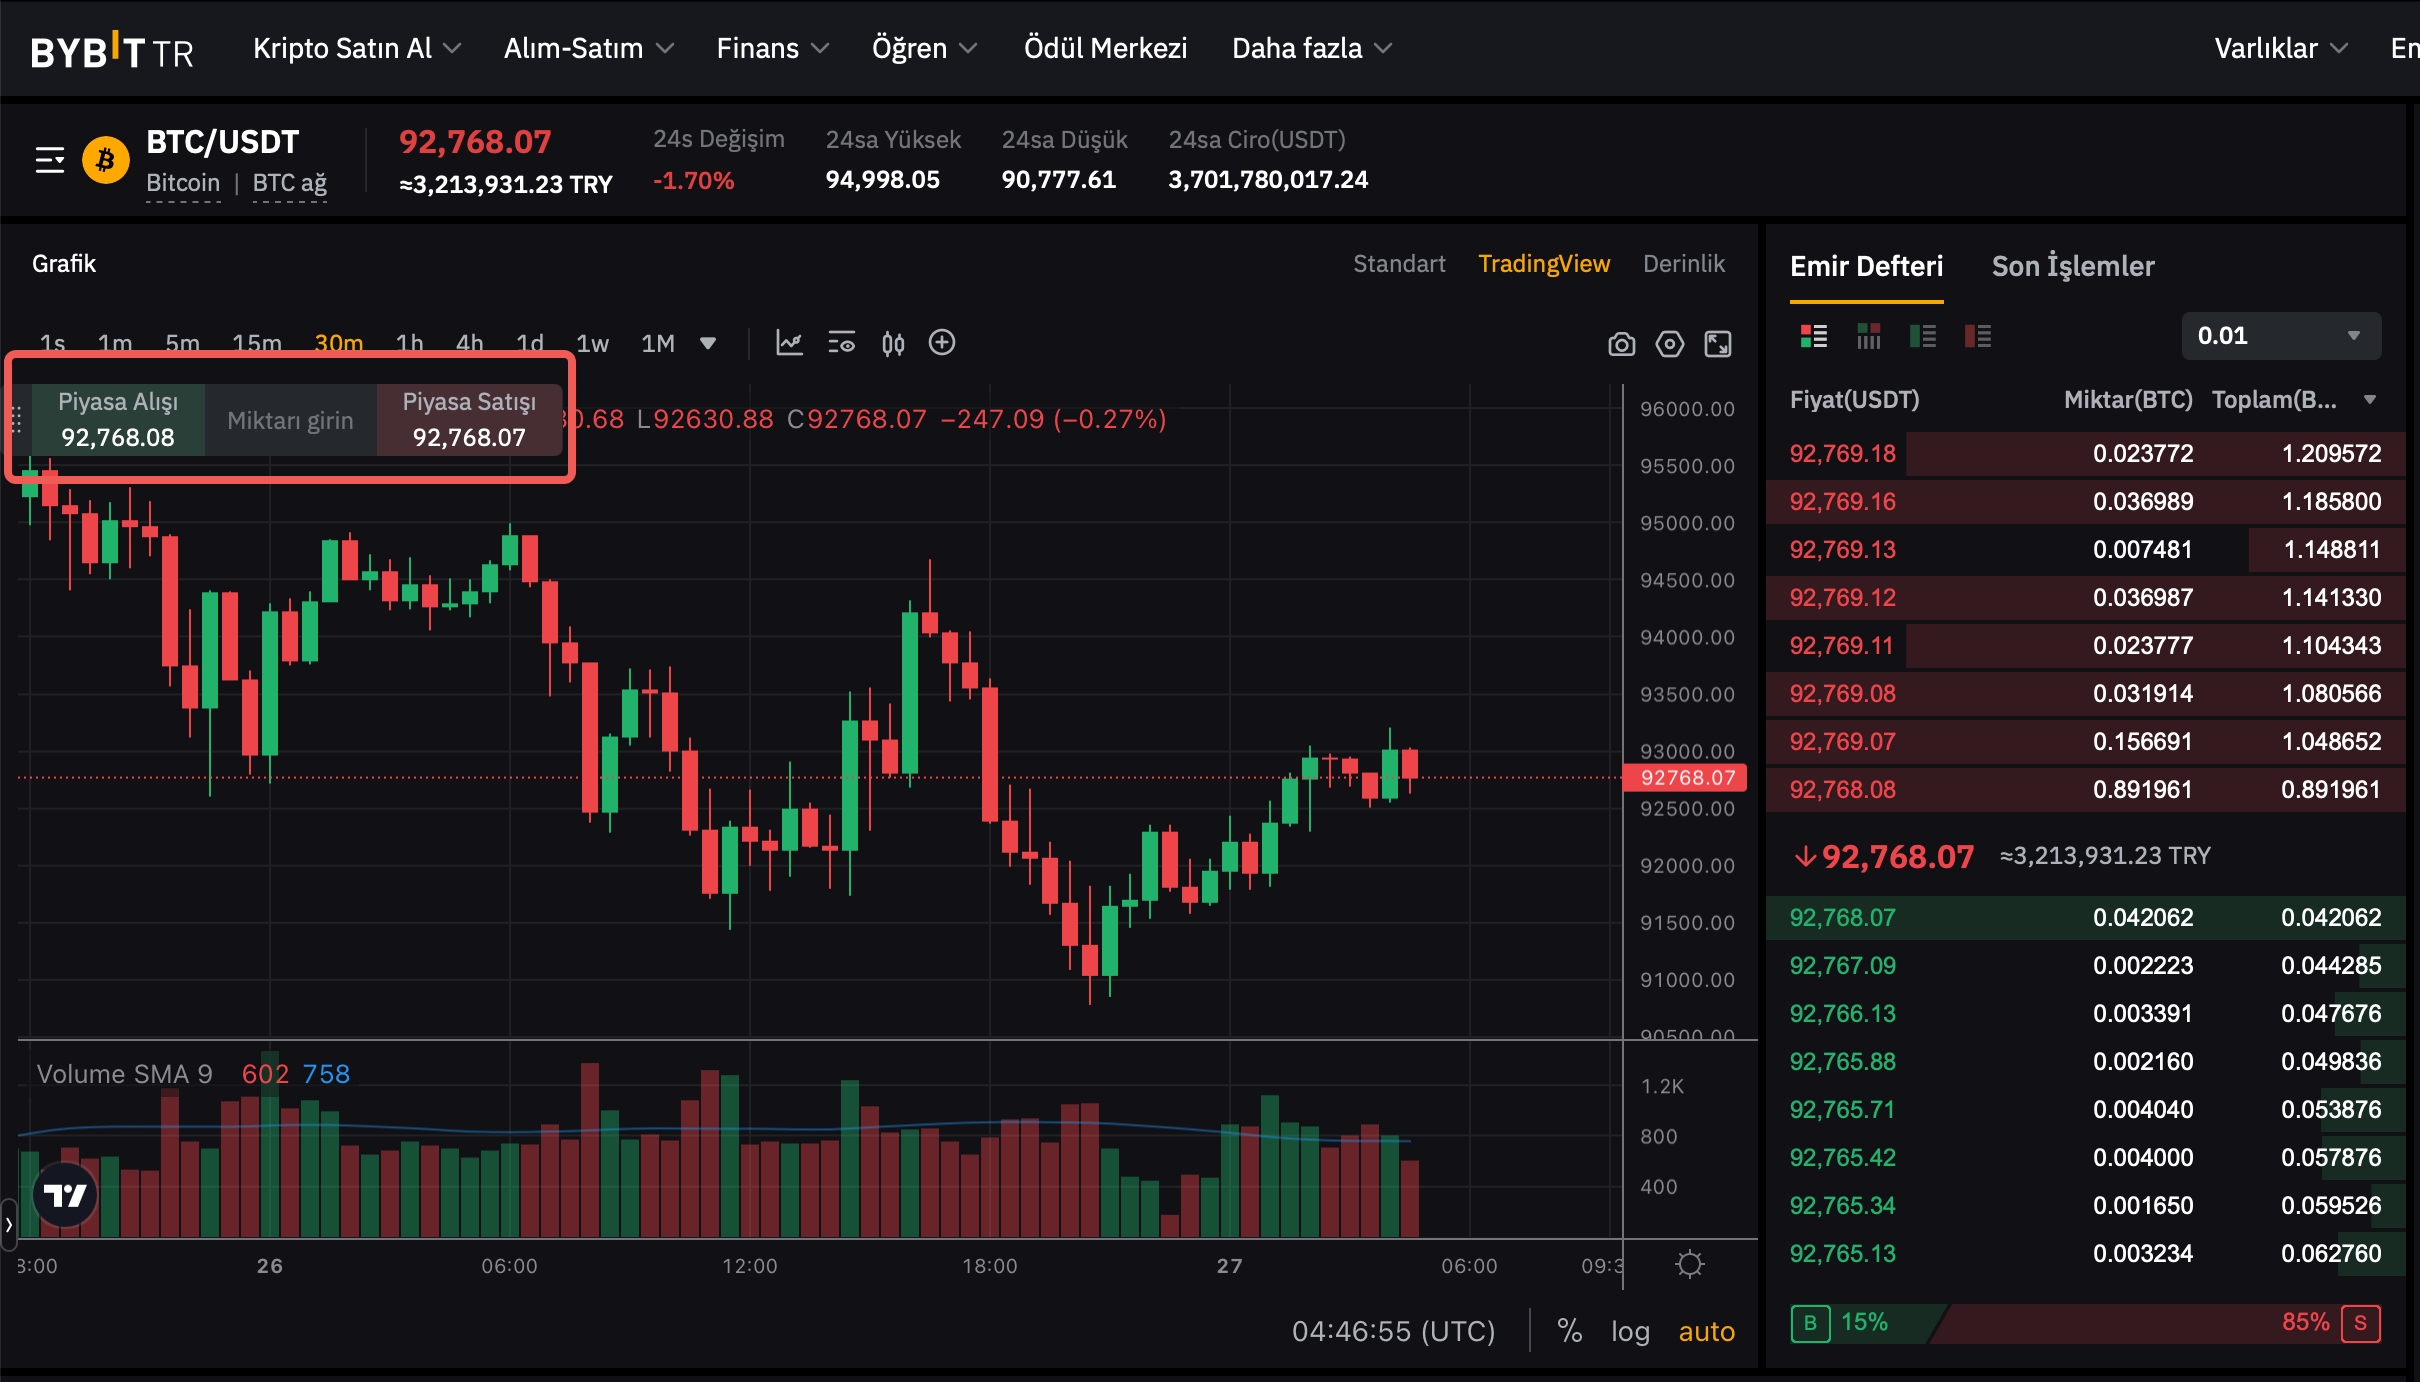
Task: Click the buy/sell ratio 15% bar
Action: coord(1863,1322)
